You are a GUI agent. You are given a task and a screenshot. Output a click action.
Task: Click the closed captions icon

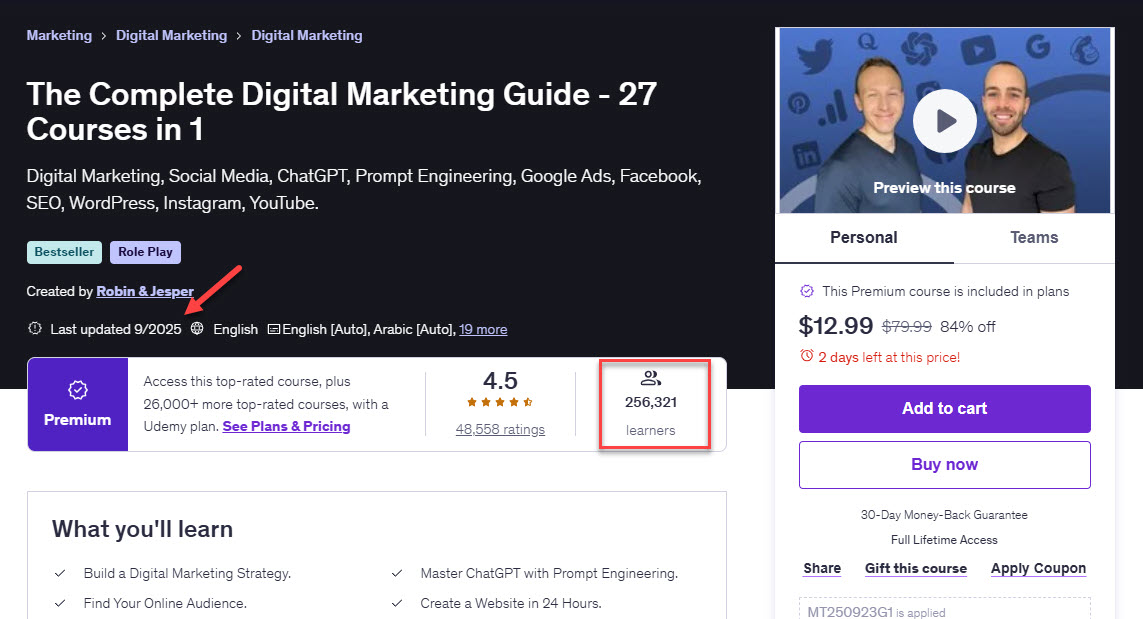point(273,329)
